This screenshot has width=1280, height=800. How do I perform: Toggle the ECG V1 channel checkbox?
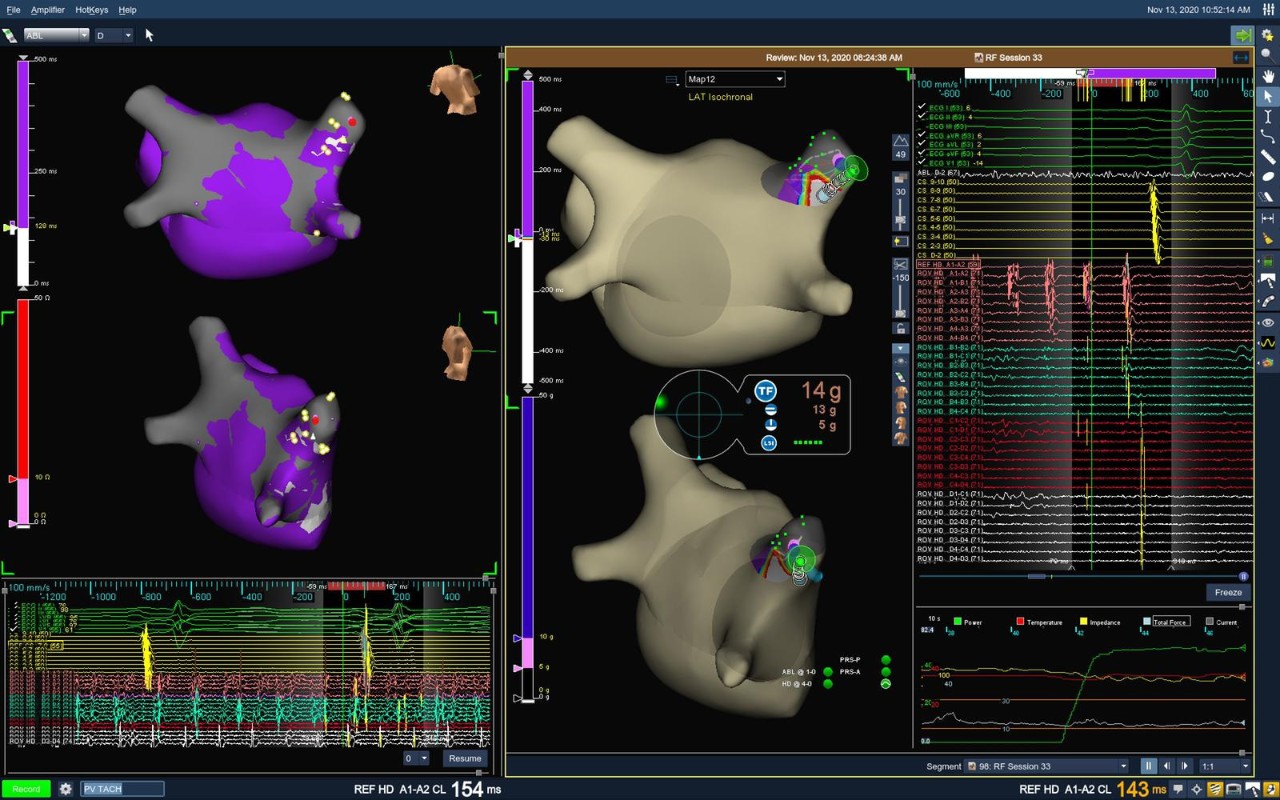922,163
